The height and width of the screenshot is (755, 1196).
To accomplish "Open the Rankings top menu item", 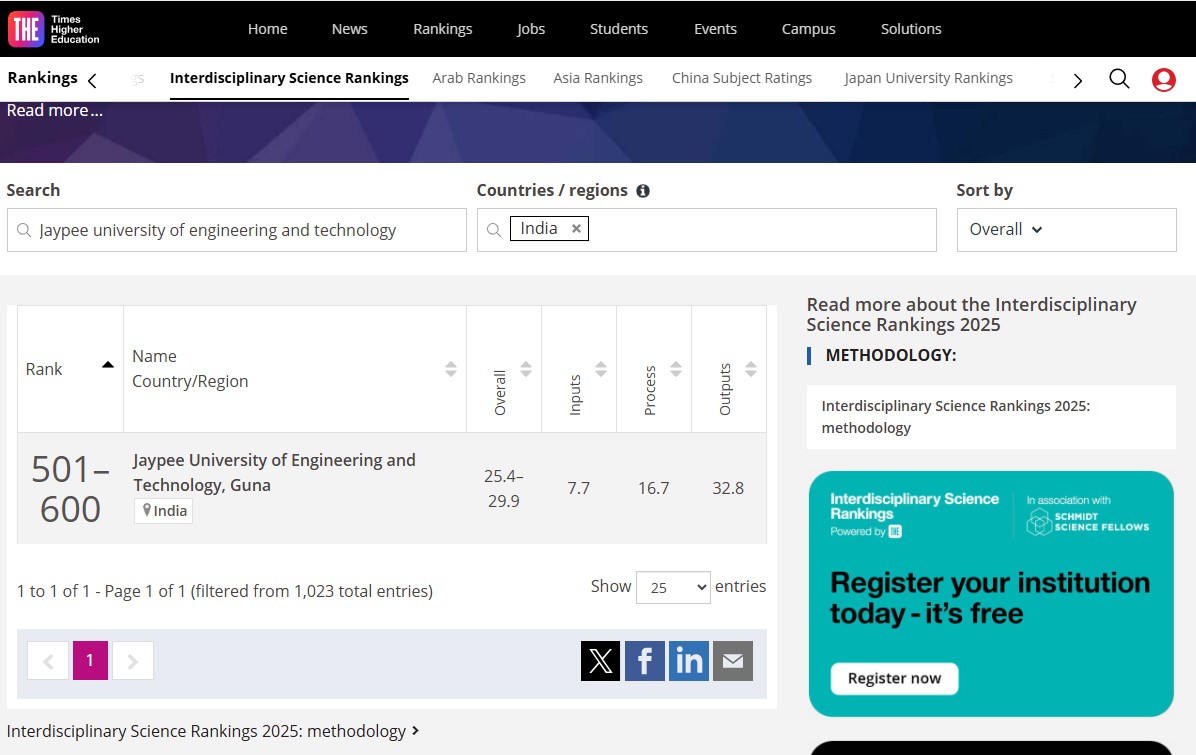I will point(442,29).
